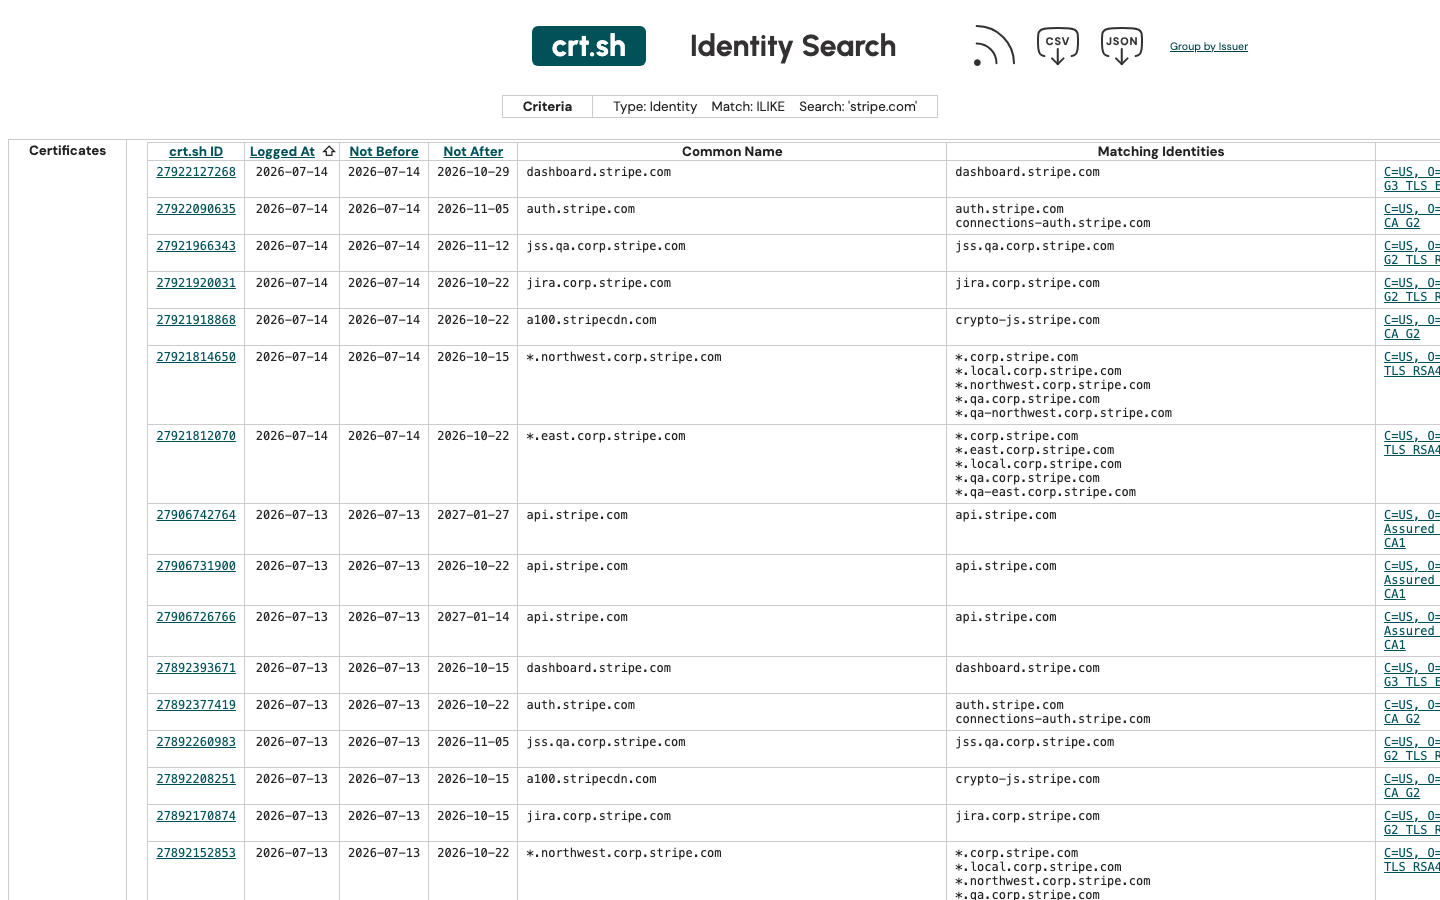Select crypto-js.stripe.com in 27892208251 row
This screenshot has height=900, width=1440.
click(1027, 779)
